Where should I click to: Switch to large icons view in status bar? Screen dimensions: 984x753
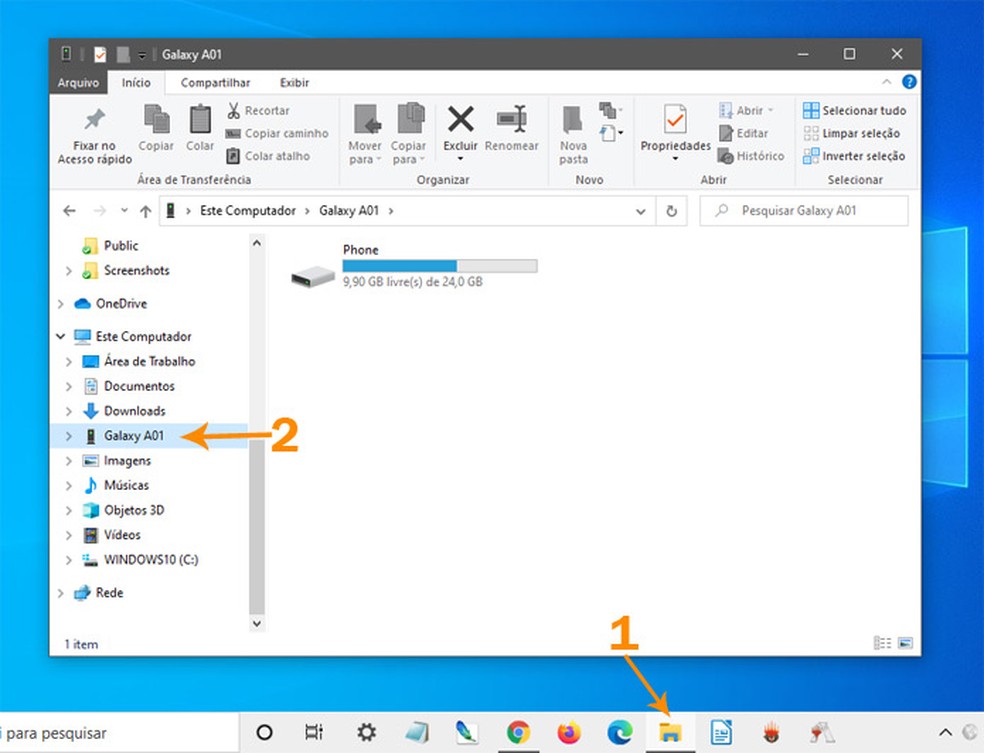tap(906, 643)
